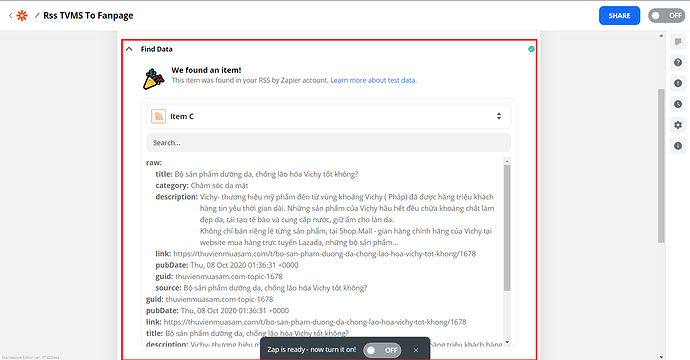Click the Rss TVMS To Fanpage title
Image resolution: width=690 pixels, height=360 pixels.
[88, 15]
